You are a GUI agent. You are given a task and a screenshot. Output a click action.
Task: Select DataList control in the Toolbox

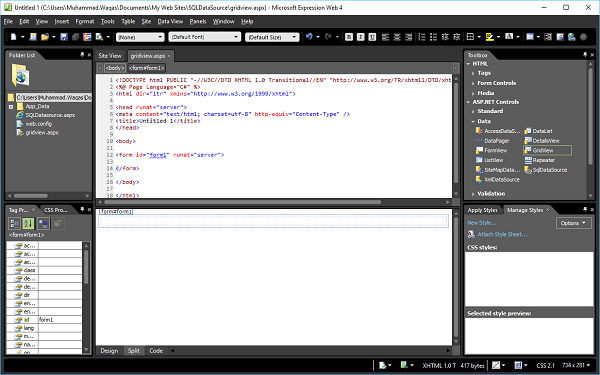538,131
